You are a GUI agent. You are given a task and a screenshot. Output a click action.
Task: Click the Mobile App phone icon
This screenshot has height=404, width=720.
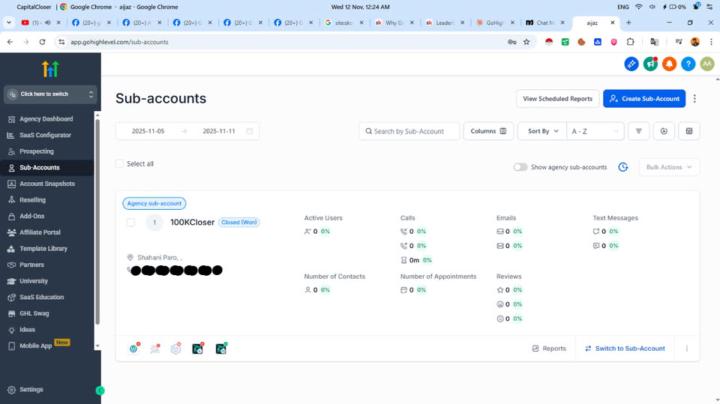coord(11,346)
